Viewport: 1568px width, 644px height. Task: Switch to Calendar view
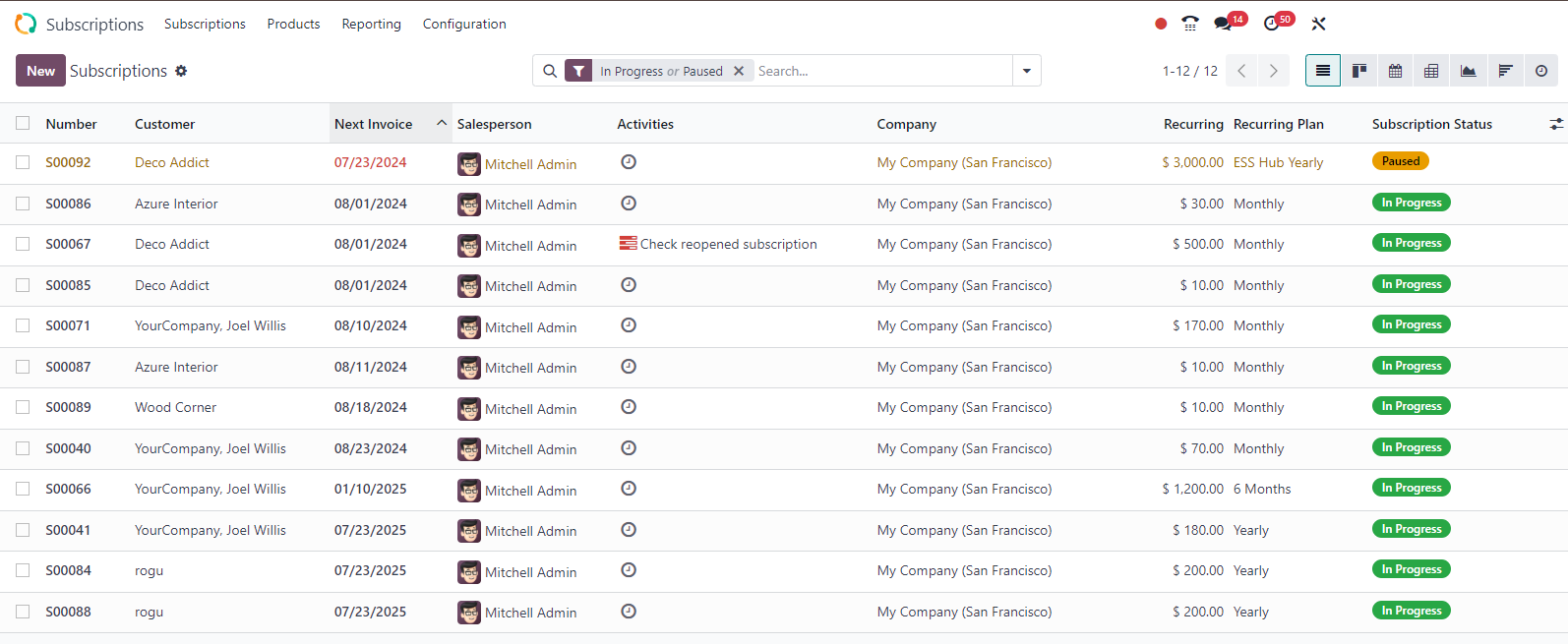pos(1395,71)
